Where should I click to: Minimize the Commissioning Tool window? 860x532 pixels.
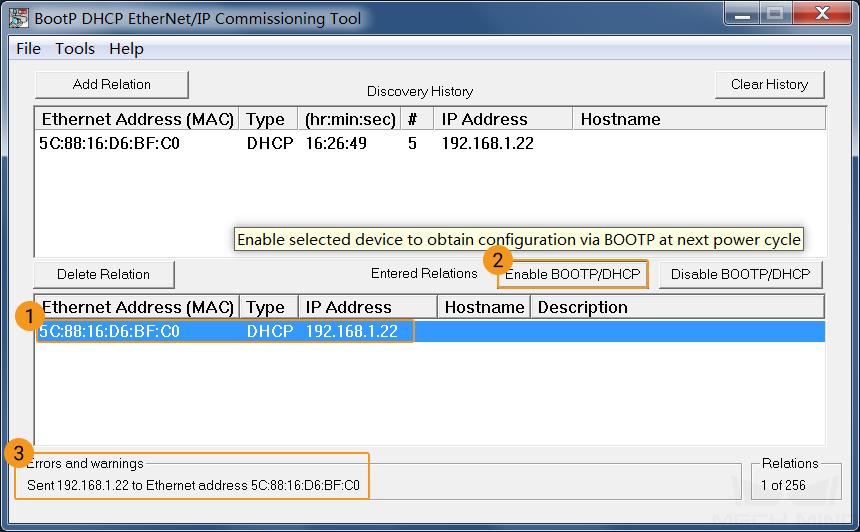pos(742,14)
